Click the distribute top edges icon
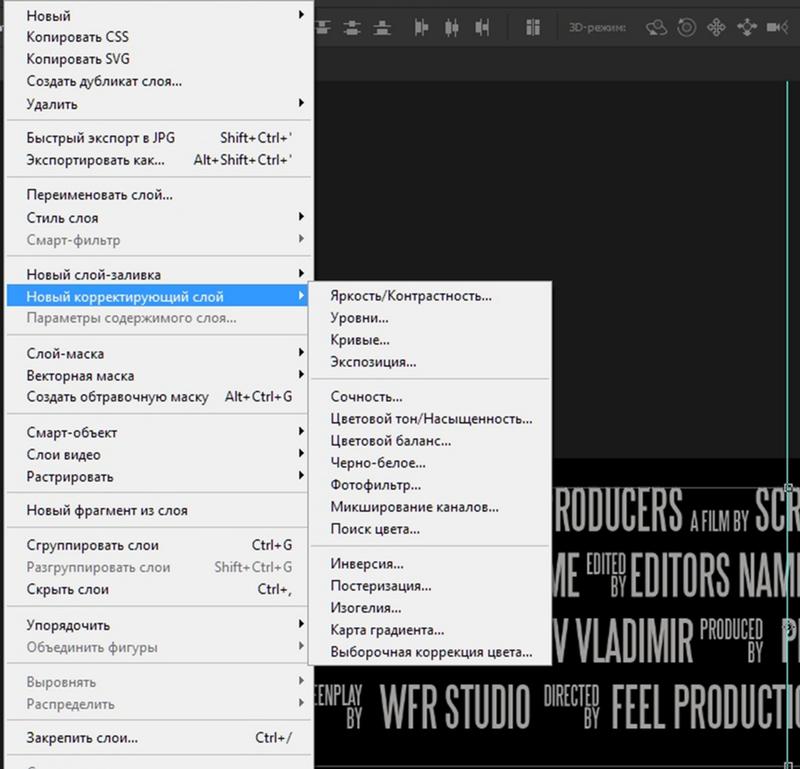 (322, 27)
